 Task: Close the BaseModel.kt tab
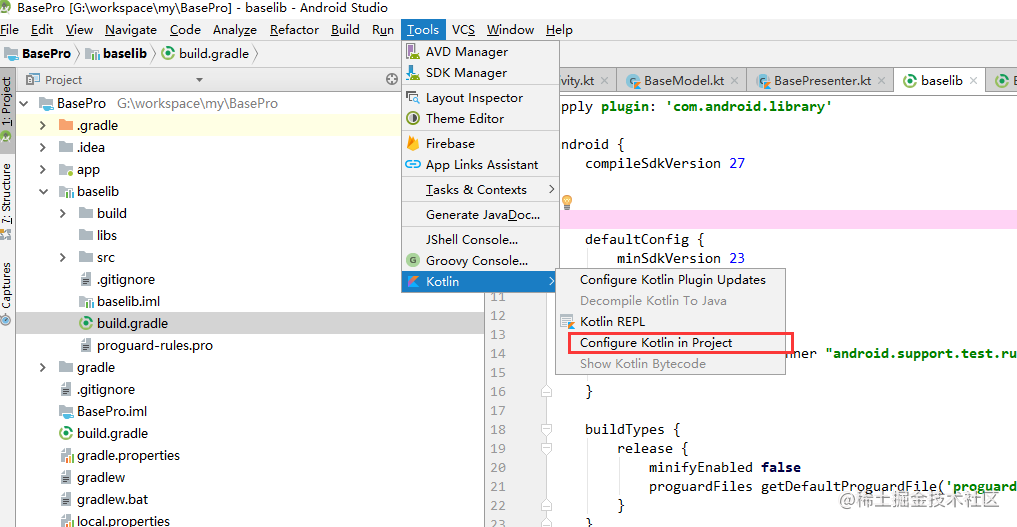coord(734,81)
